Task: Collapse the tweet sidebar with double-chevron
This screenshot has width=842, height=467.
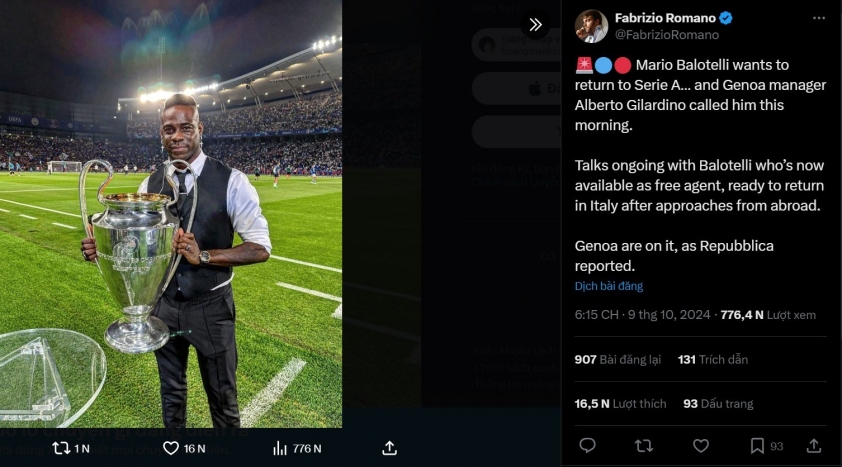Action: [536, 25]
